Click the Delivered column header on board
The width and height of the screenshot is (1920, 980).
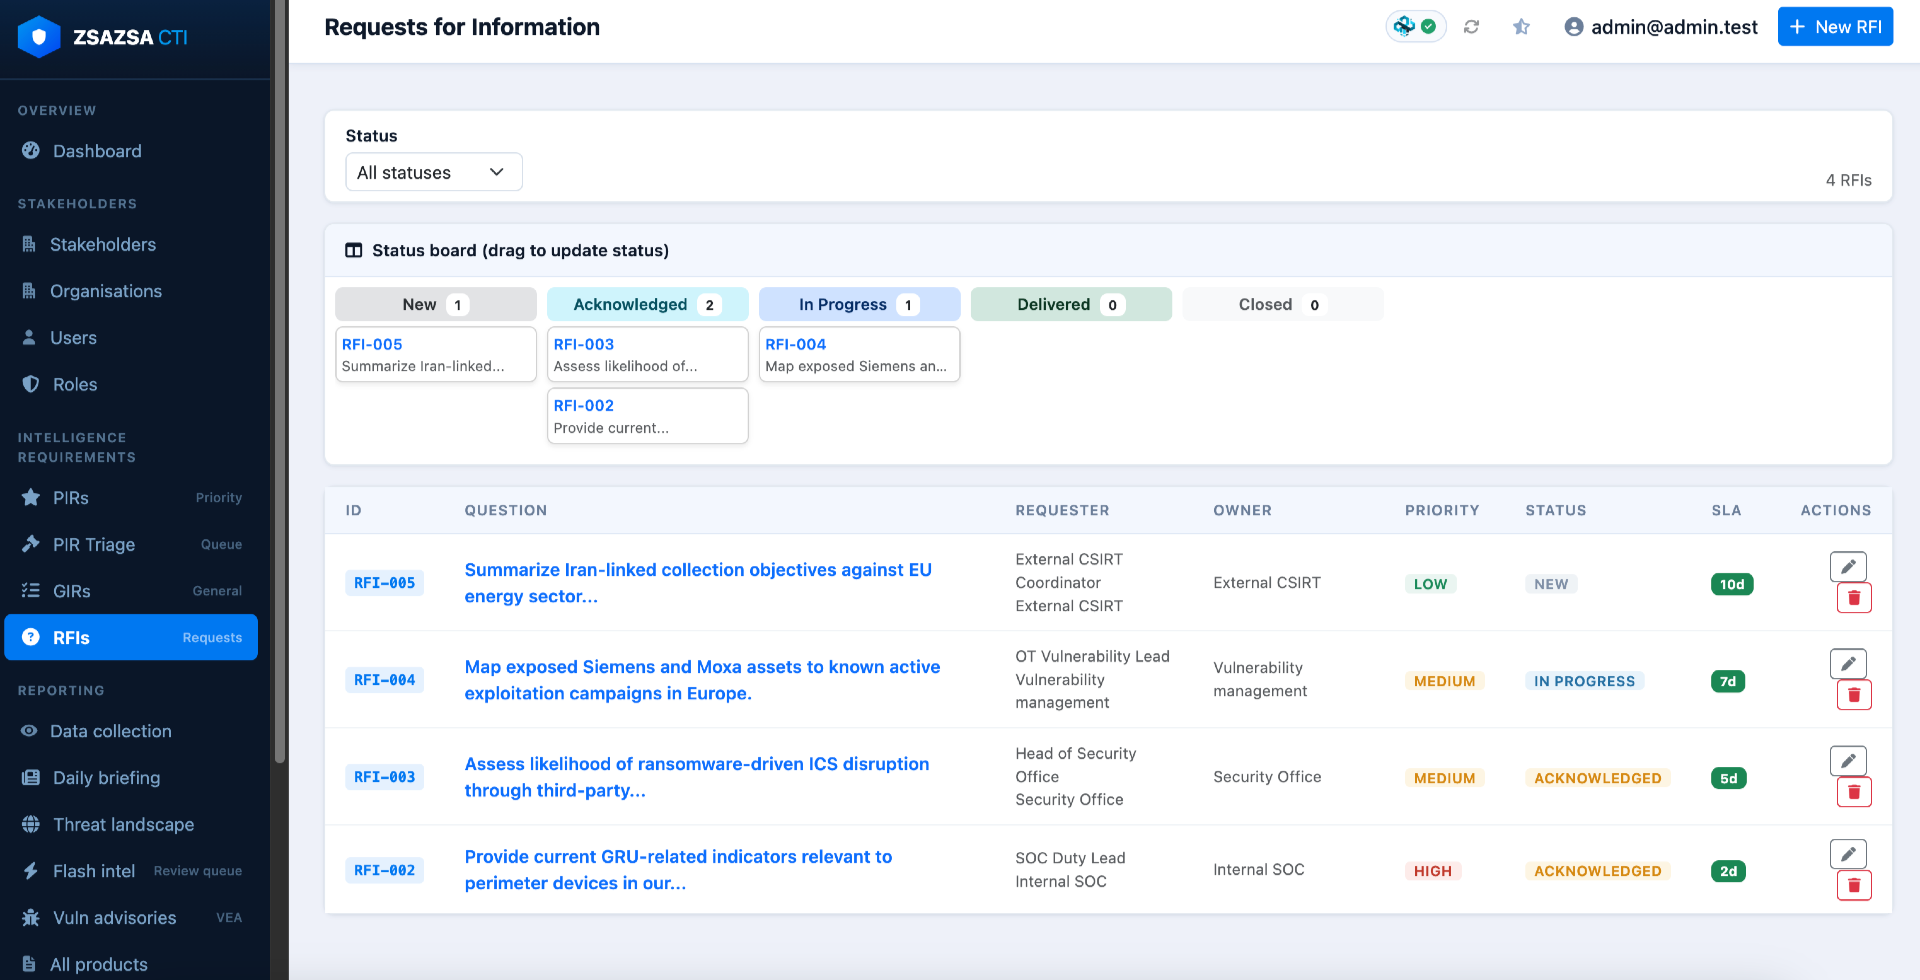1071,304
